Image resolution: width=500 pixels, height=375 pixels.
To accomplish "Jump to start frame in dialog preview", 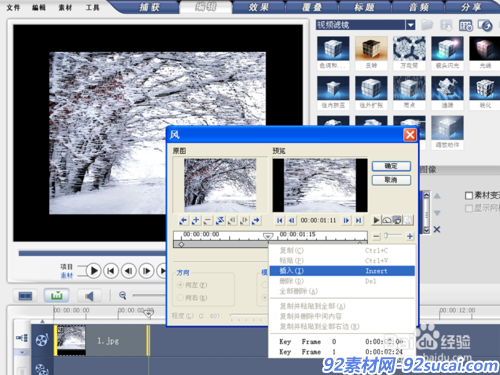I will point(279,220).
